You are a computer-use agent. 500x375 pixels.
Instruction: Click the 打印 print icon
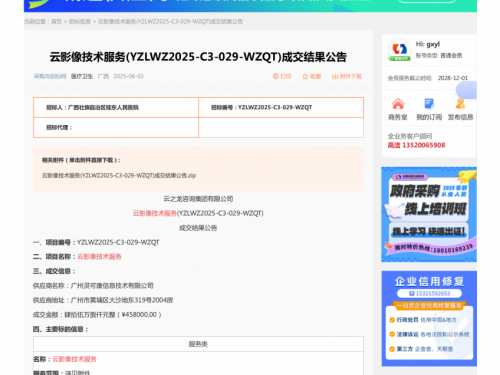276,76
